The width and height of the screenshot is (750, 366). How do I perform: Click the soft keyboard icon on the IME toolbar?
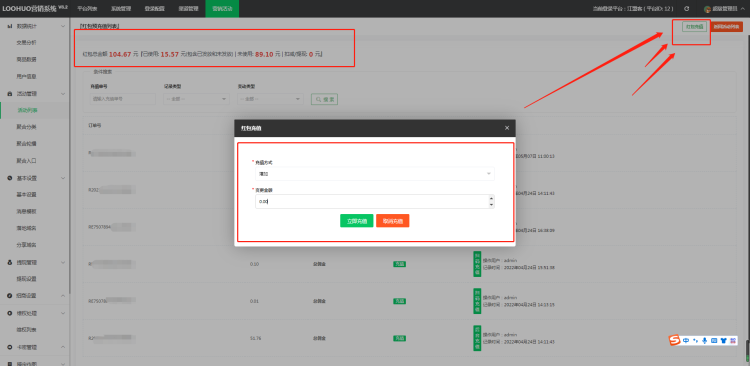tap(714, 341)
